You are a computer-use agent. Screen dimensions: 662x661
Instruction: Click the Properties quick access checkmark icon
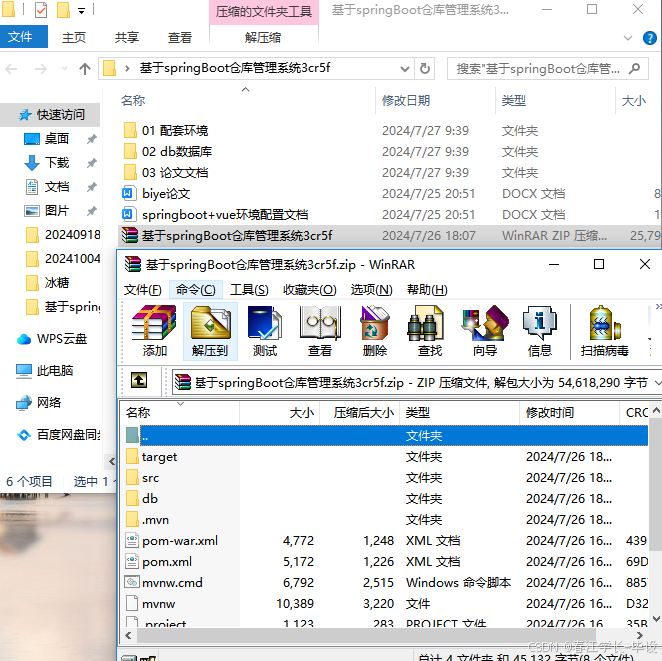pyautogui.click(x=41, y=10)
